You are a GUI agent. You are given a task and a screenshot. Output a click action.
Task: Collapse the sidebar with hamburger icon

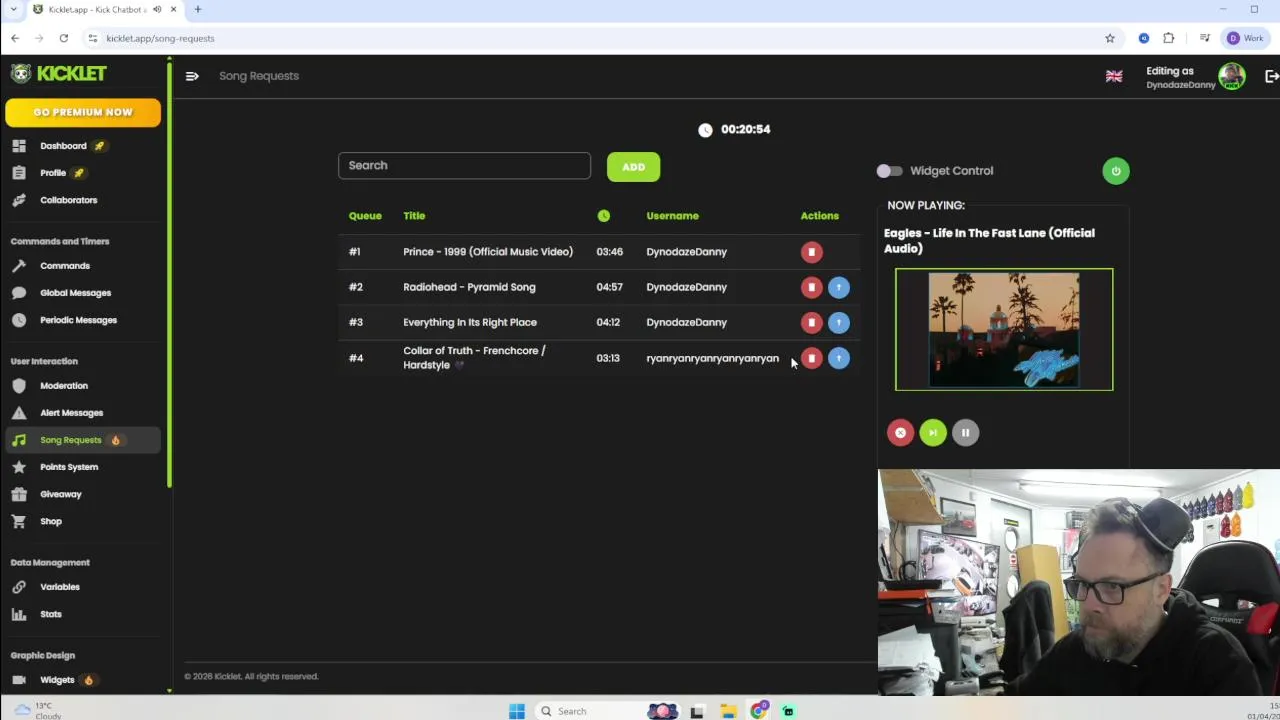[192, 76]
